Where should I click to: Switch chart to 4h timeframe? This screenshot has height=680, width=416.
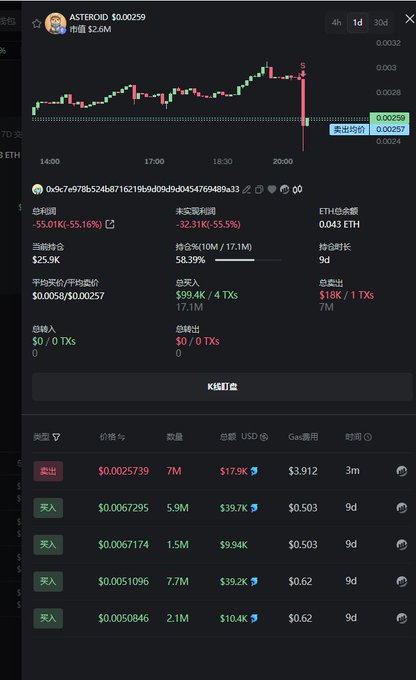[336, 23]
